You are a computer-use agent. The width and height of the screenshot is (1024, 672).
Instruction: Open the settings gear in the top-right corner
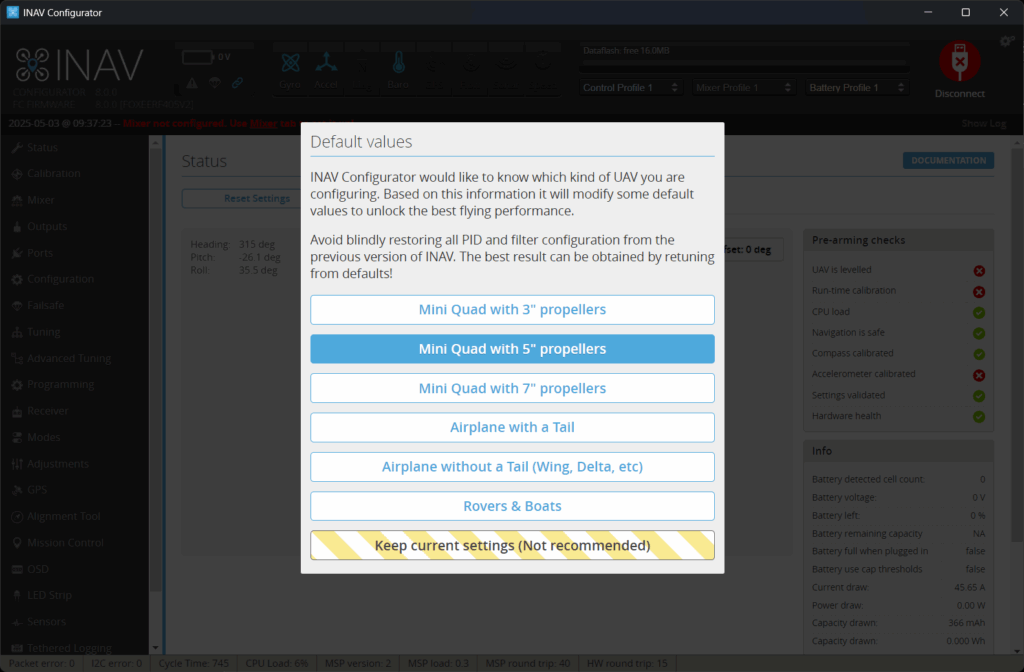point(1006,42)
